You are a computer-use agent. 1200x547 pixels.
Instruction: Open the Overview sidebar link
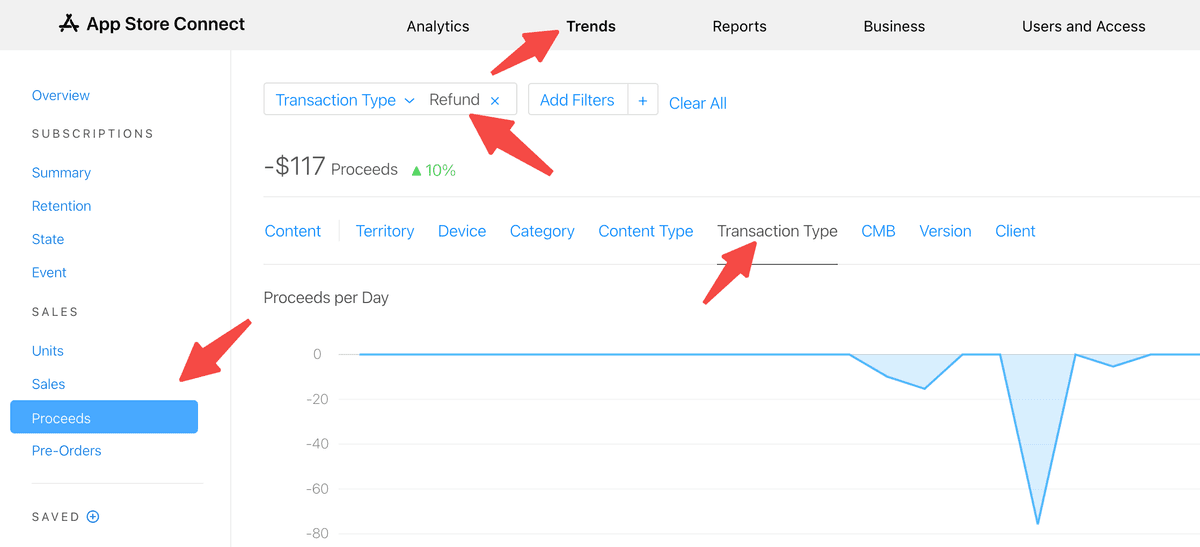click(x=61, y=96)
